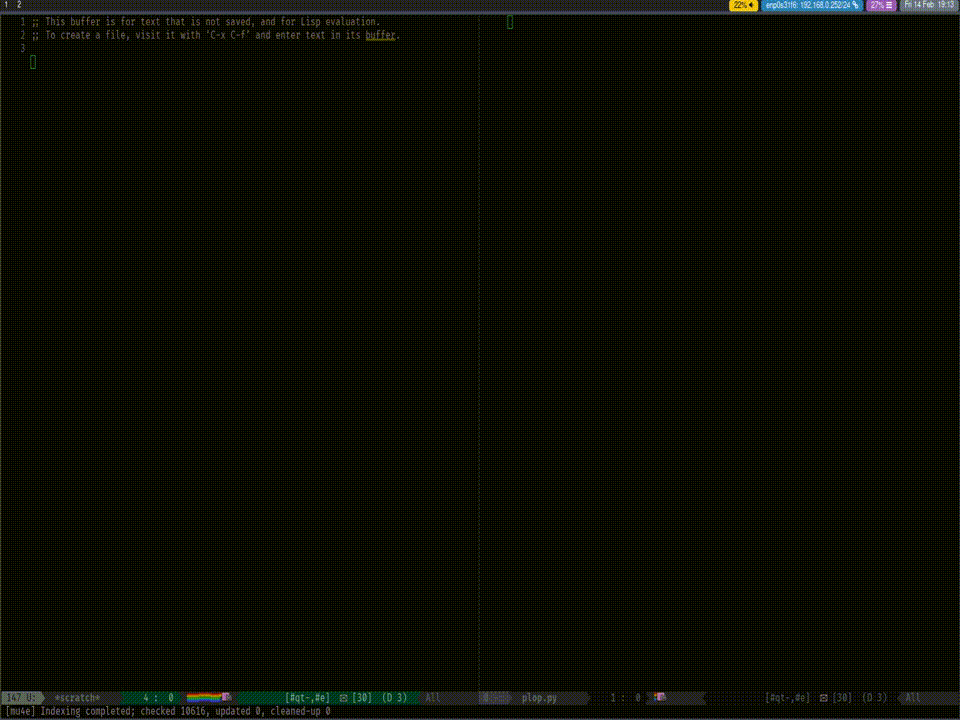
Task: Click the yellow 22% volume indicator
Action: pos(743,5)
